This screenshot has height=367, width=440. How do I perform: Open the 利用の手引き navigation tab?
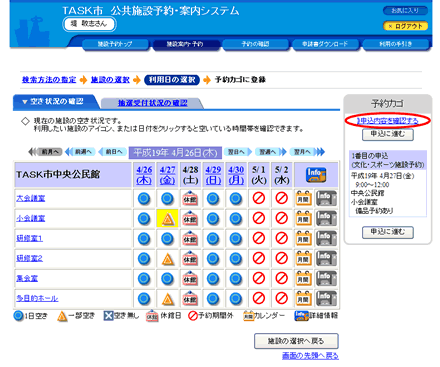395,44
